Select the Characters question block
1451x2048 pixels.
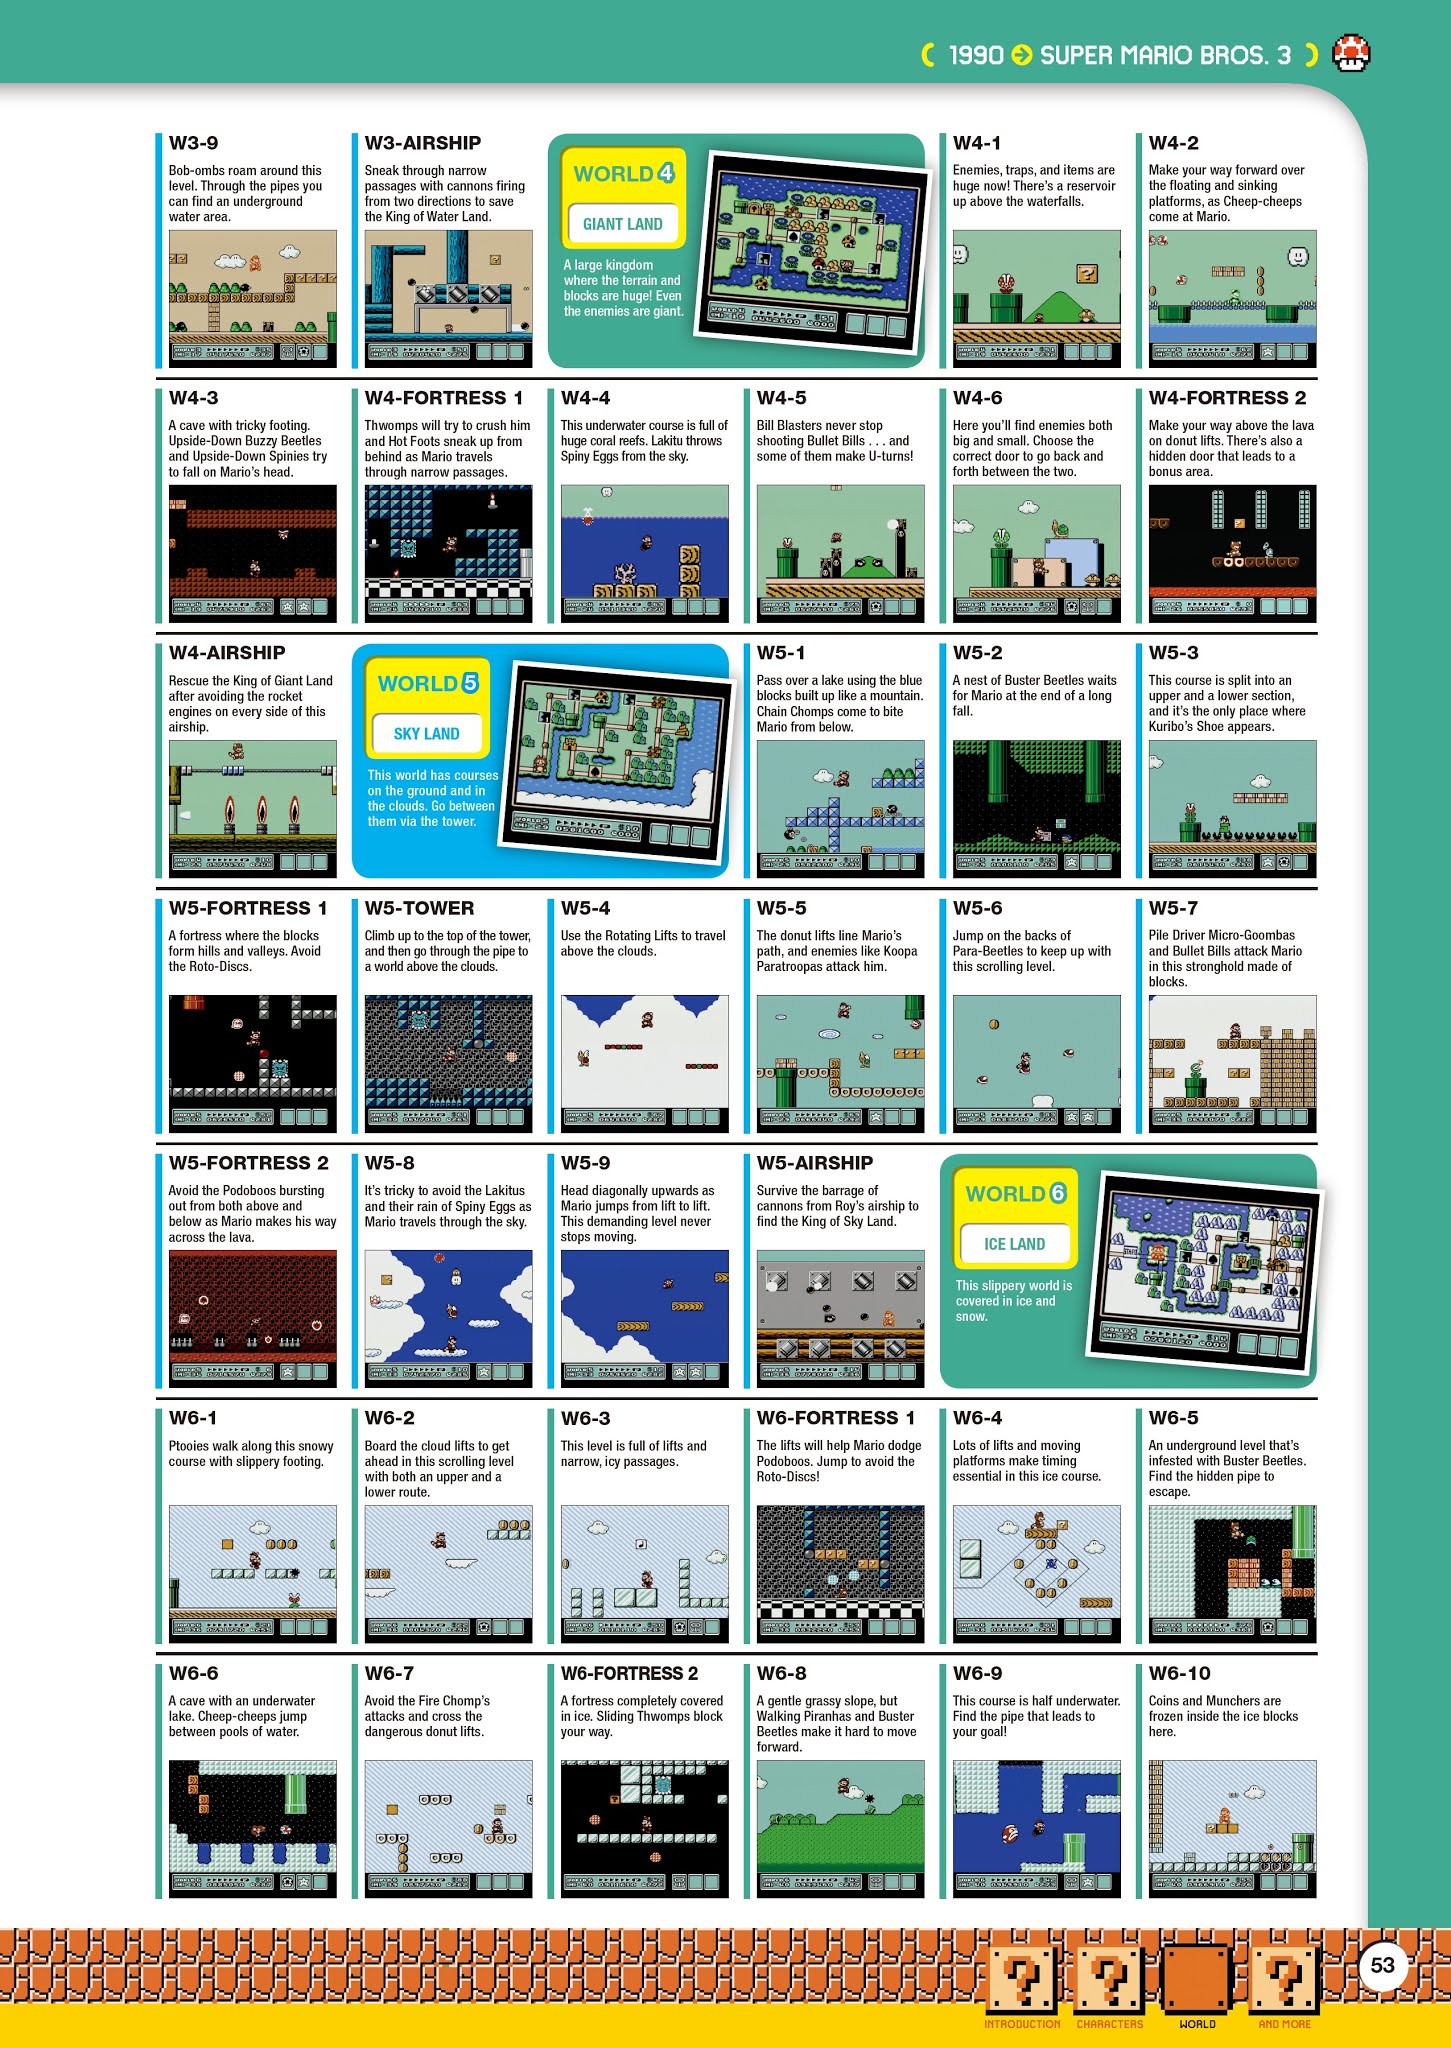click(x=1110, y=1978)
